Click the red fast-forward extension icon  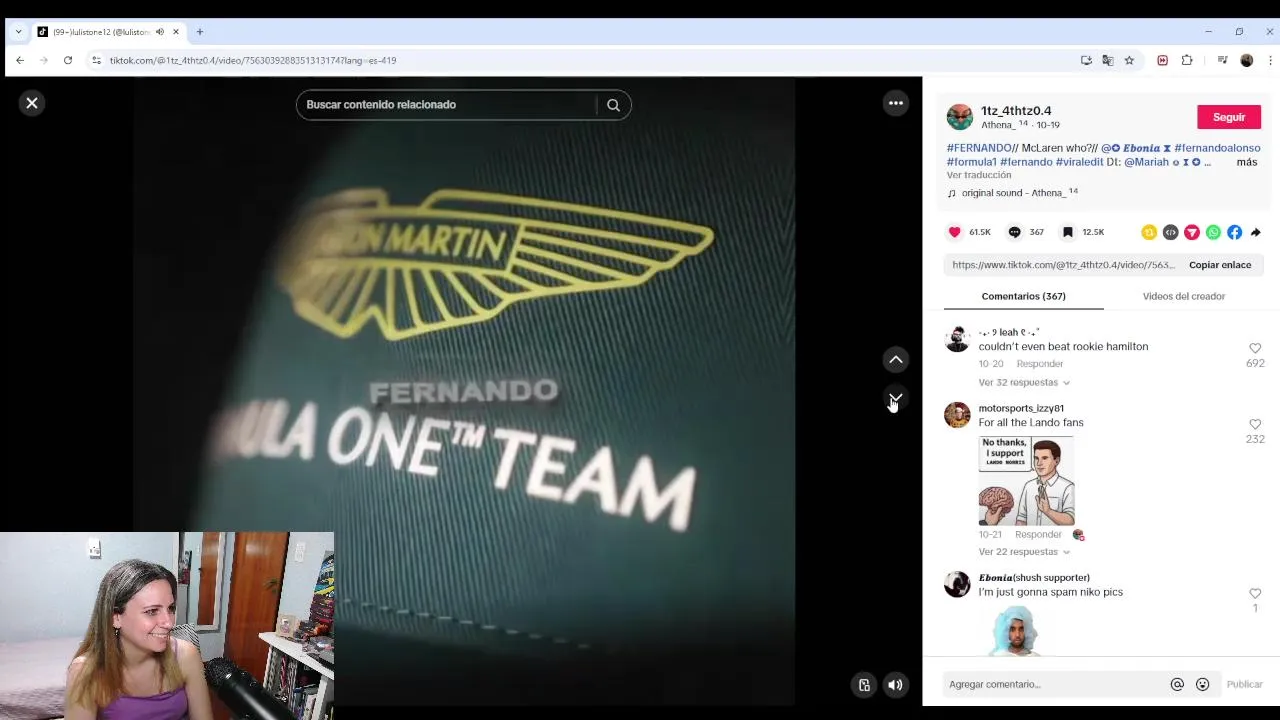coord(1162,60)
